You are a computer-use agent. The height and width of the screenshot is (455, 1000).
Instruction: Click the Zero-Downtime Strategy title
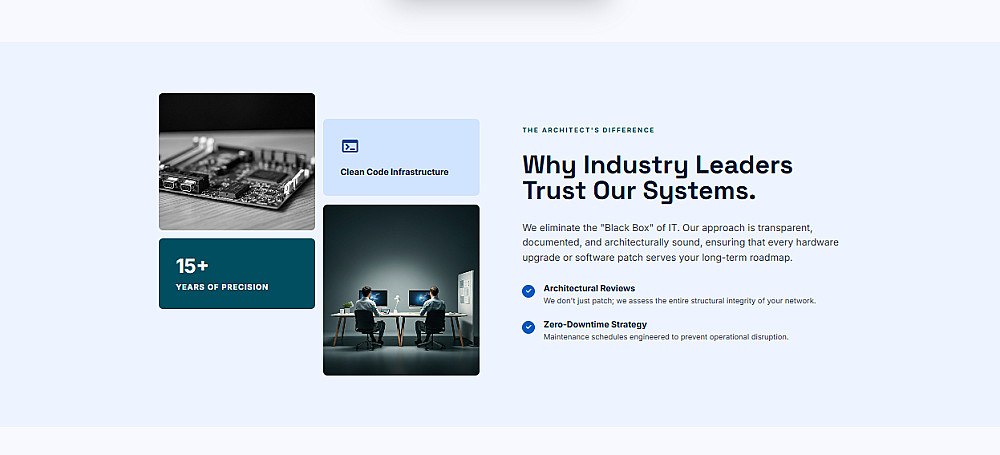tap(595, 325)
